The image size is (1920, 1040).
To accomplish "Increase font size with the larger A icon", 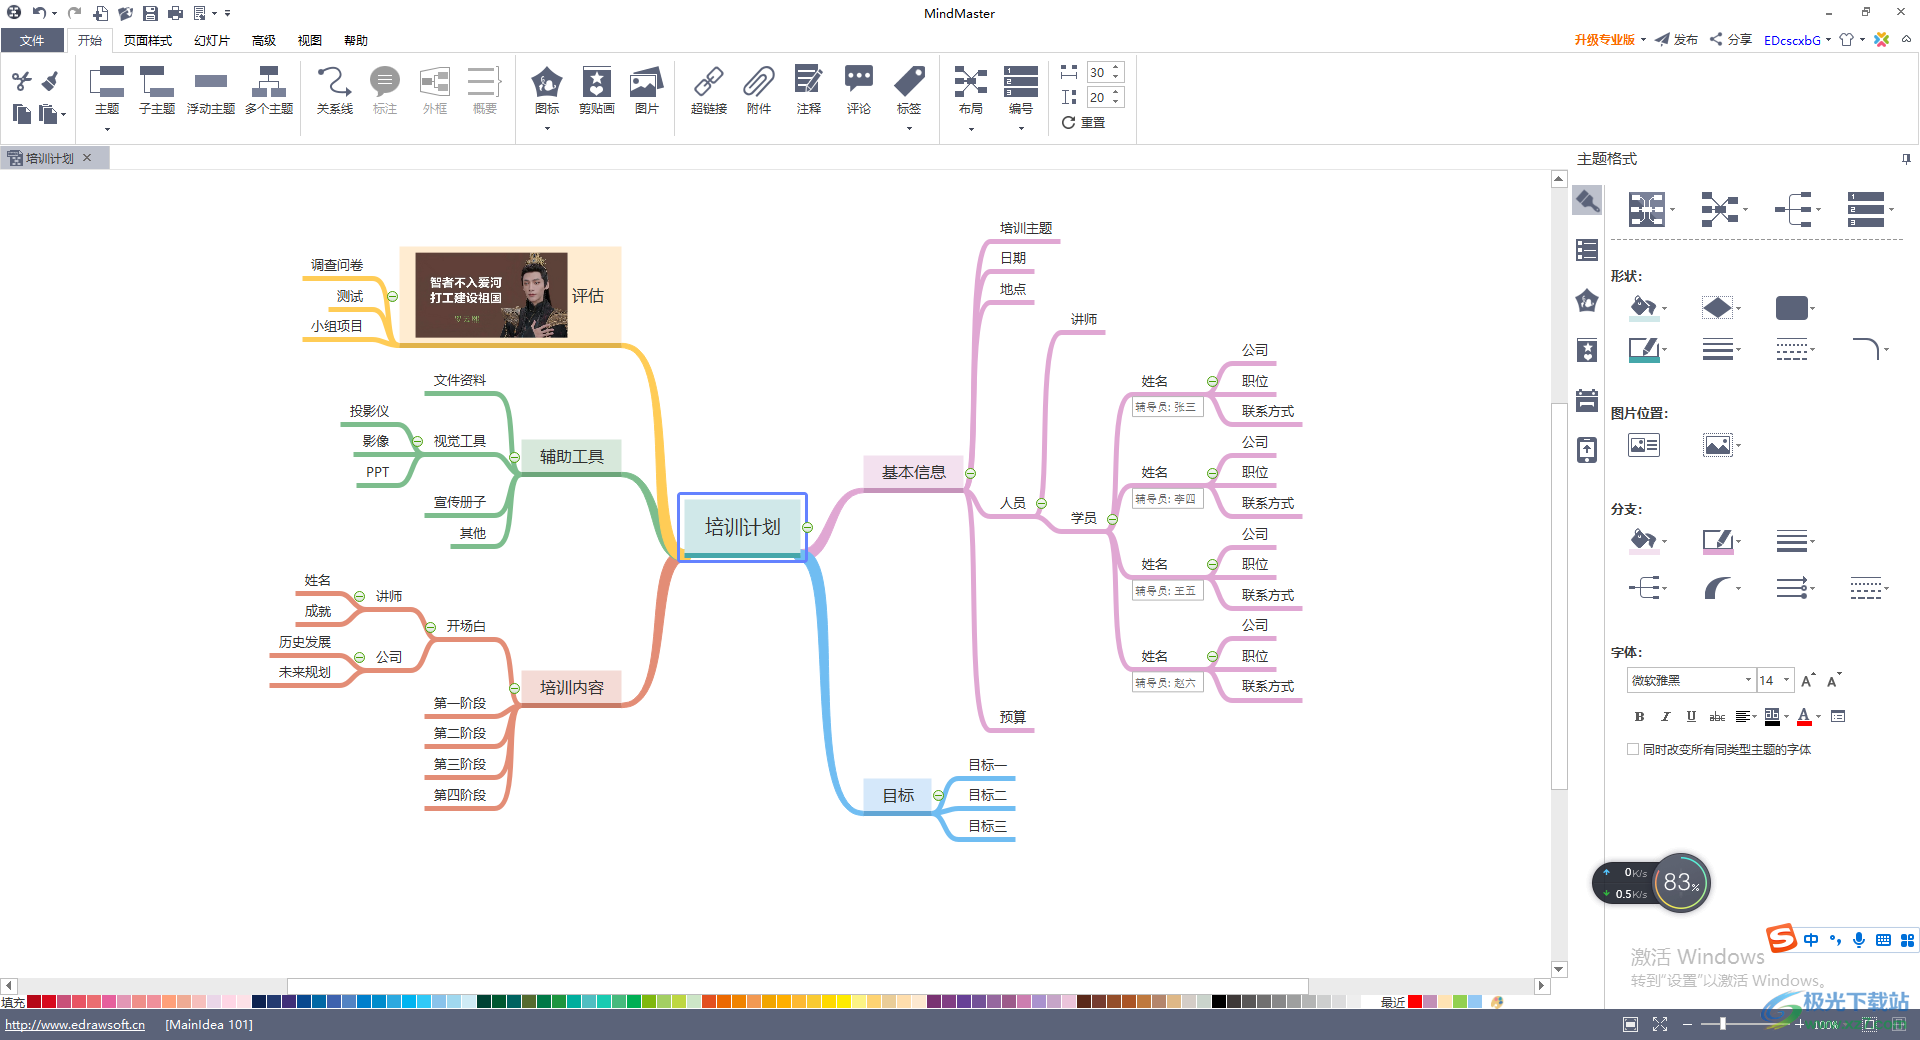I will click(1808, 680).
